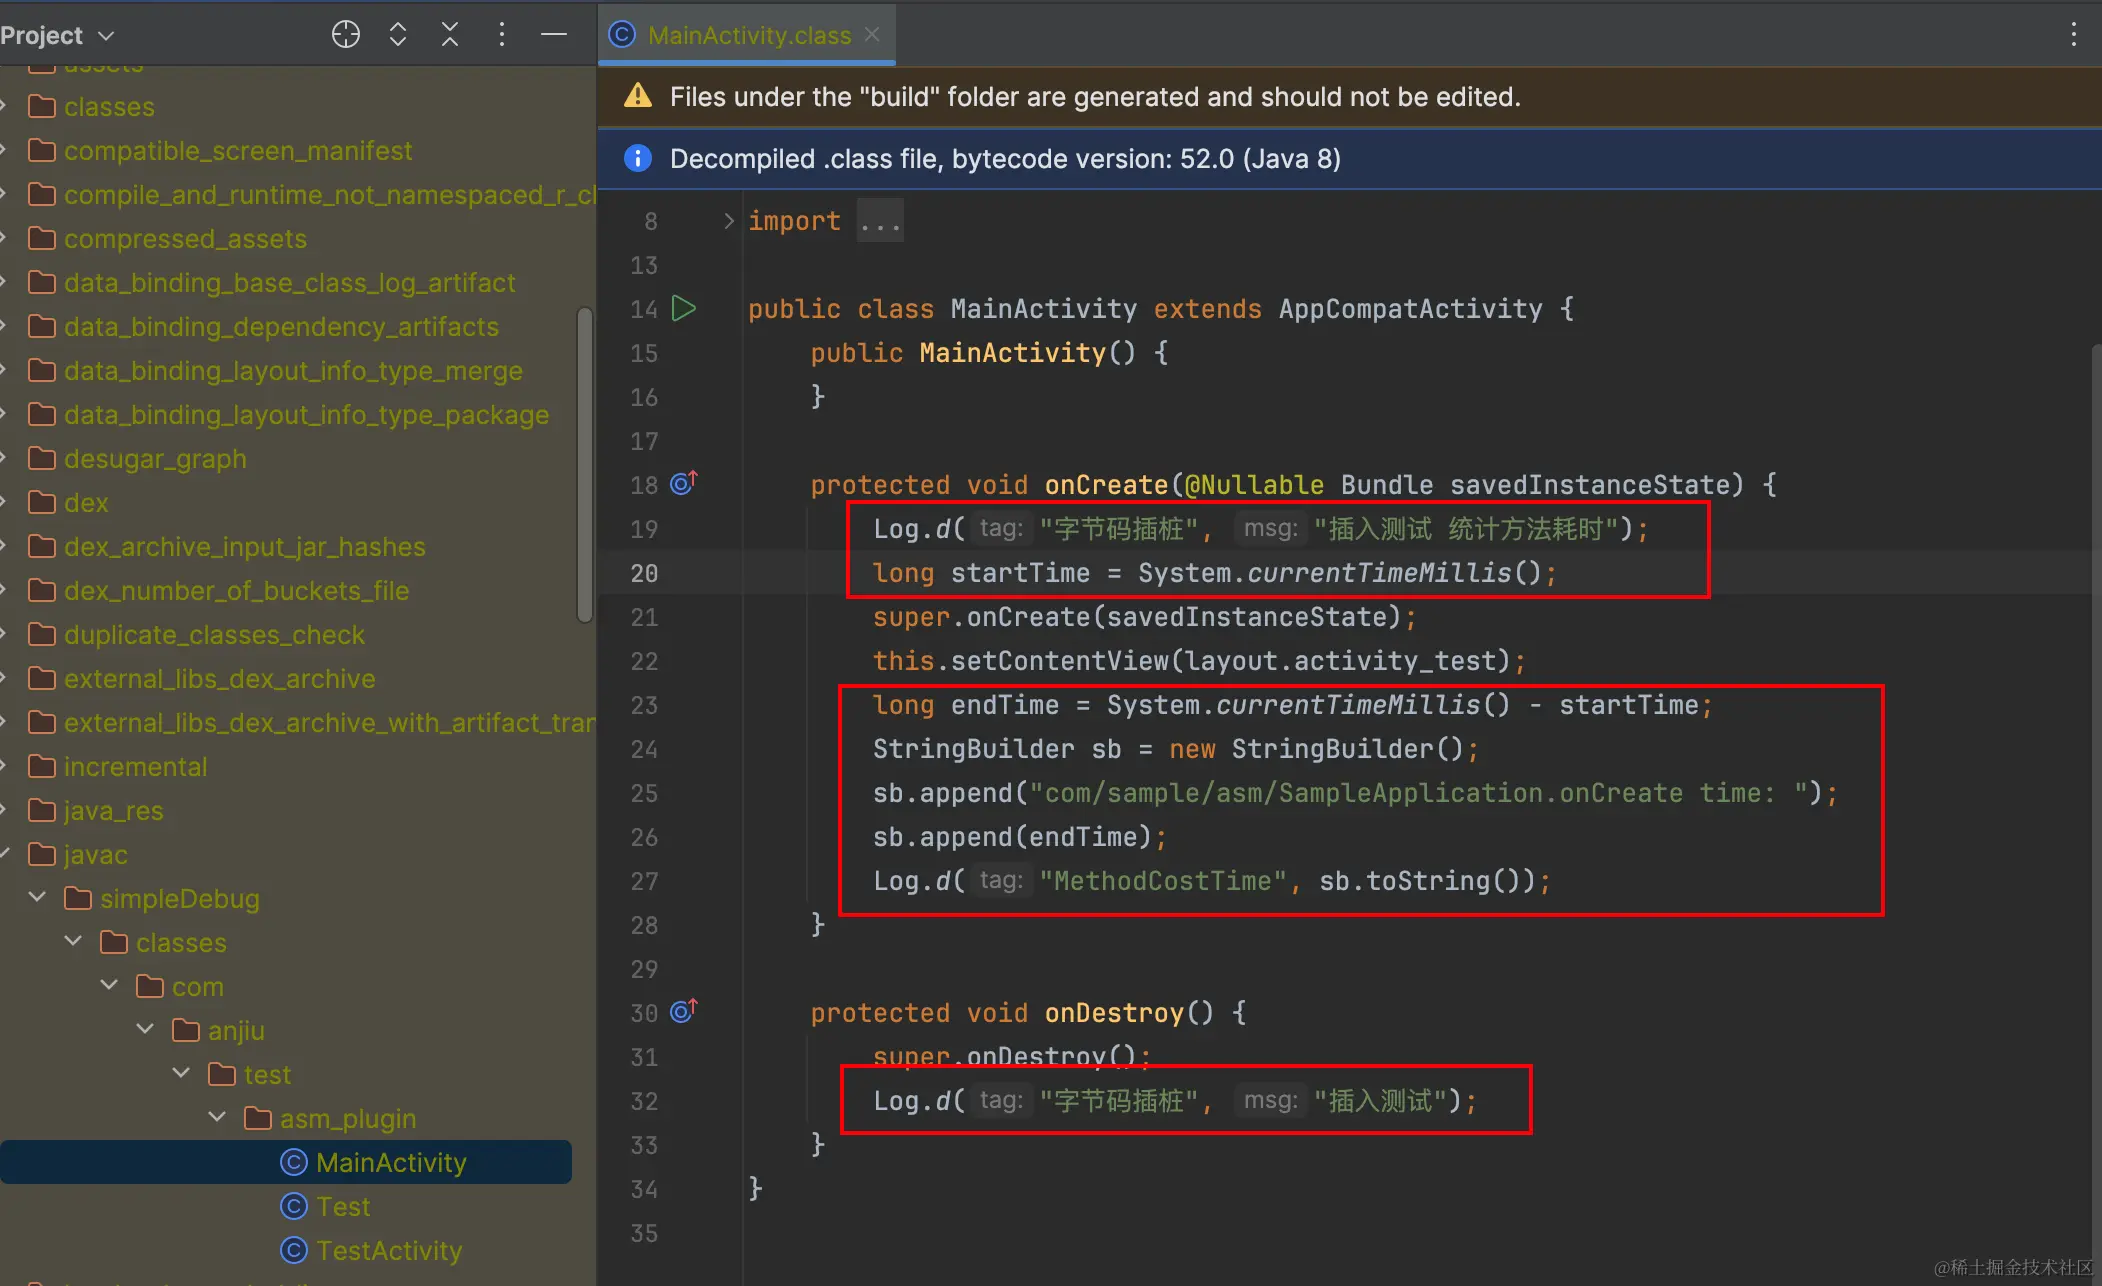This screenshot has height=1286, width=2102.
Task: Collapse the simpleDebug folder
Action: click(x=38, y=897)
